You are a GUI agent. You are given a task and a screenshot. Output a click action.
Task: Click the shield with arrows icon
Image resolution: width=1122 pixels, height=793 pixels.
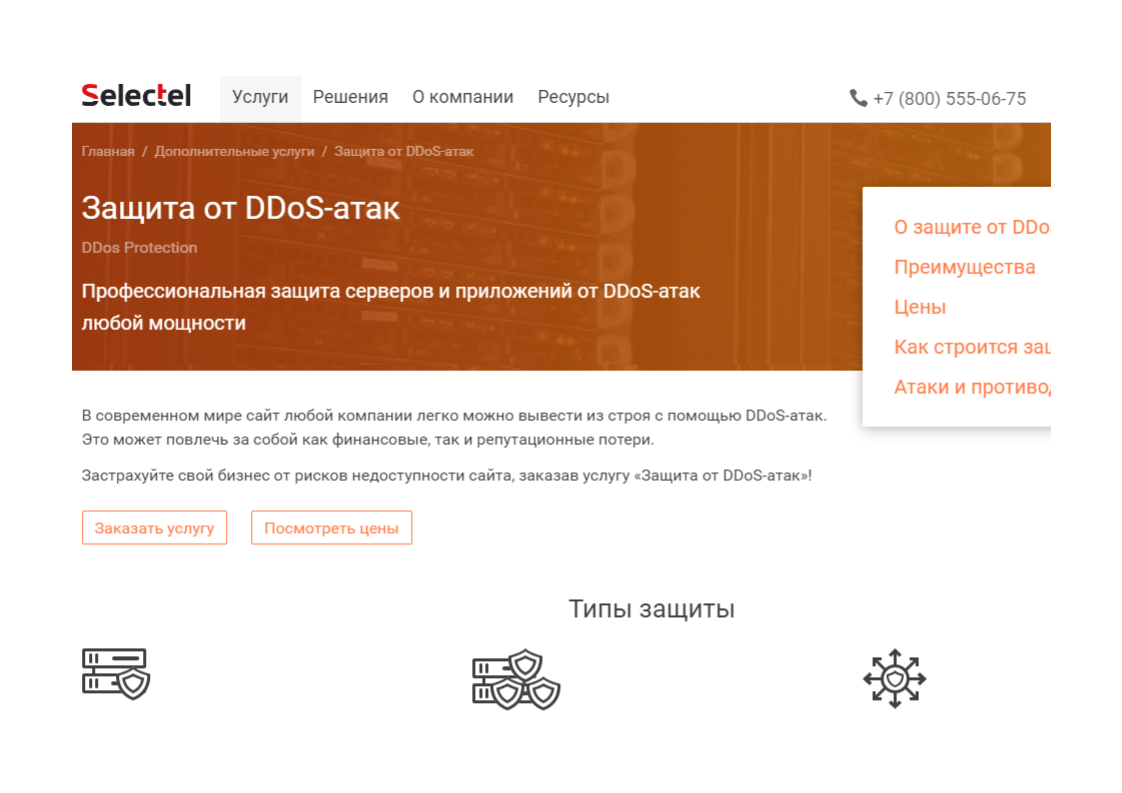[x=894, y=678]
